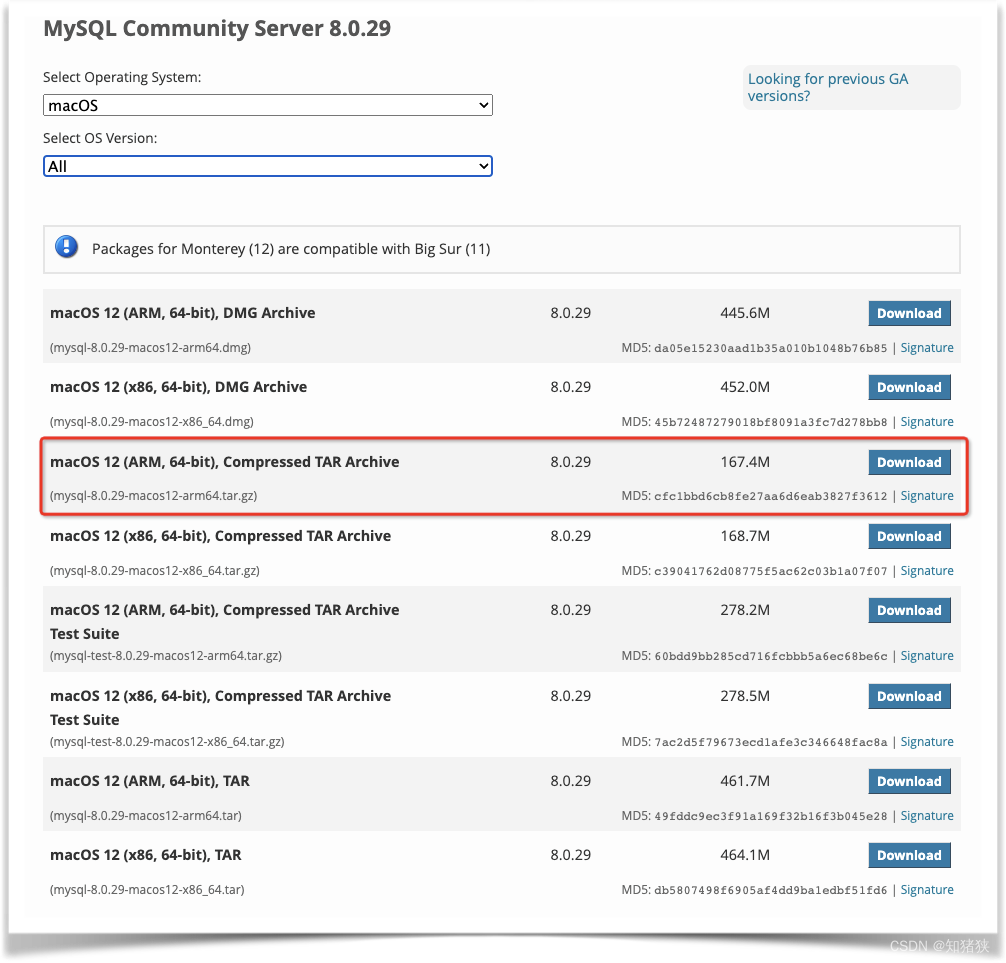Download x86 Compressed TAR Archive Test Suite 278.5M

(x=909, y=696)
